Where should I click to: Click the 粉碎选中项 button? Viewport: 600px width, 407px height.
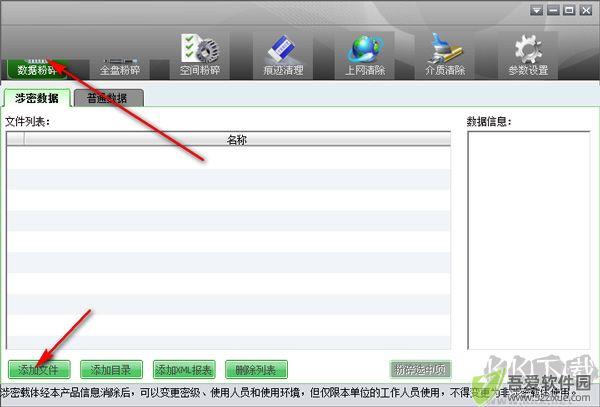(421, 370)
